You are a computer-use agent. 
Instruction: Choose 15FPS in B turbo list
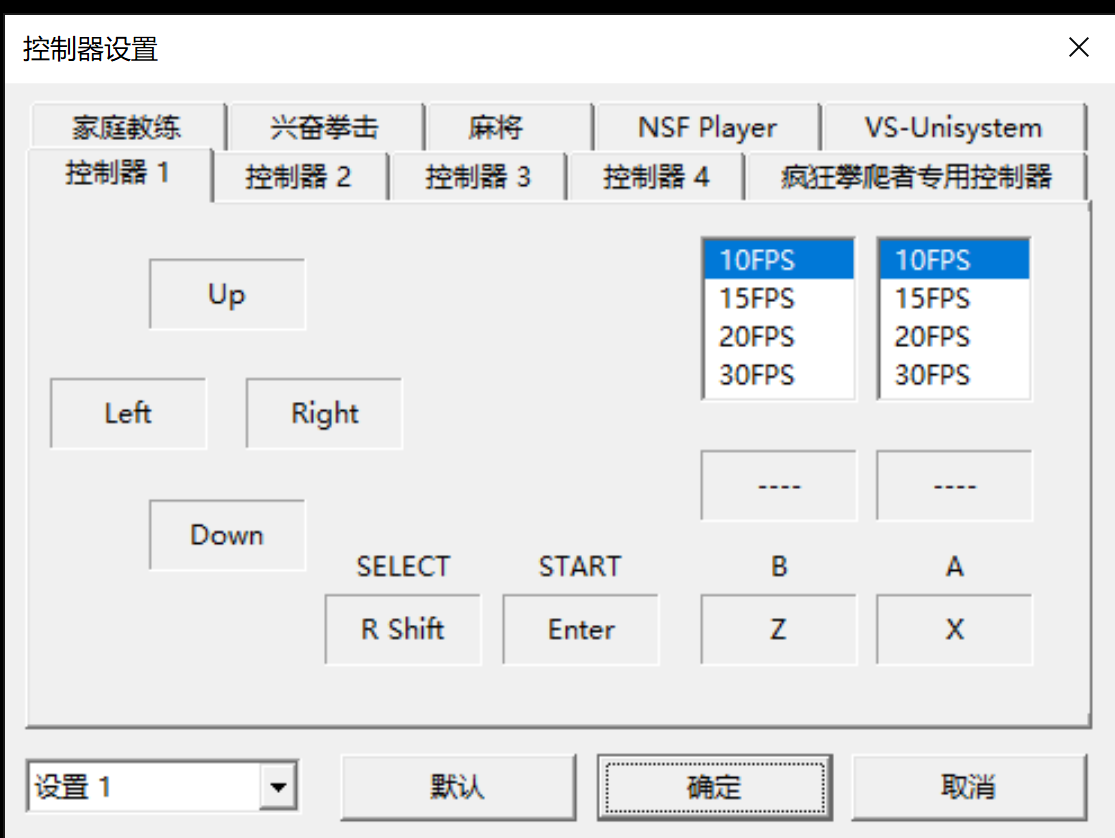(x=779, y=299)
